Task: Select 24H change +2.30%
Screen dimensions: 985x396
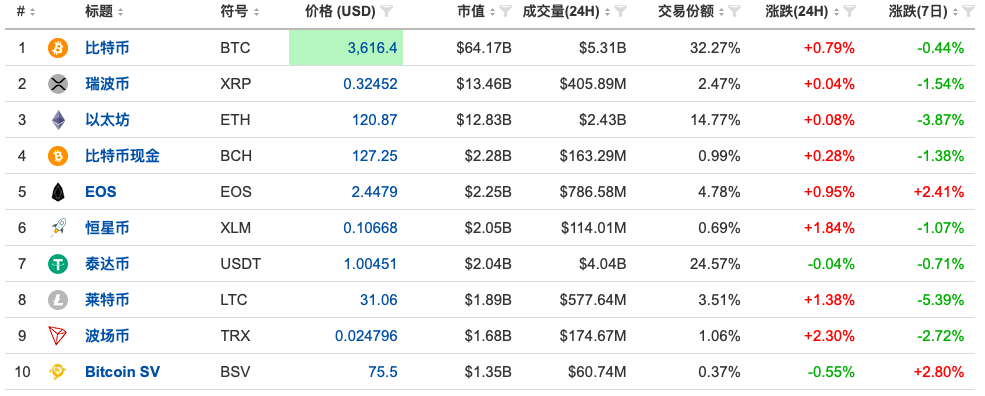Action: 829,336
